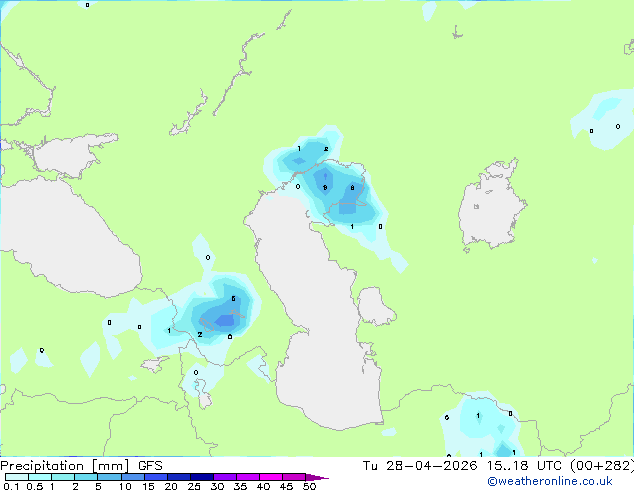Pick the 2–5 mm legend color swatch
Image resolution: width=634 pixels, height=490 pixels.
click(x=86, y=477)
